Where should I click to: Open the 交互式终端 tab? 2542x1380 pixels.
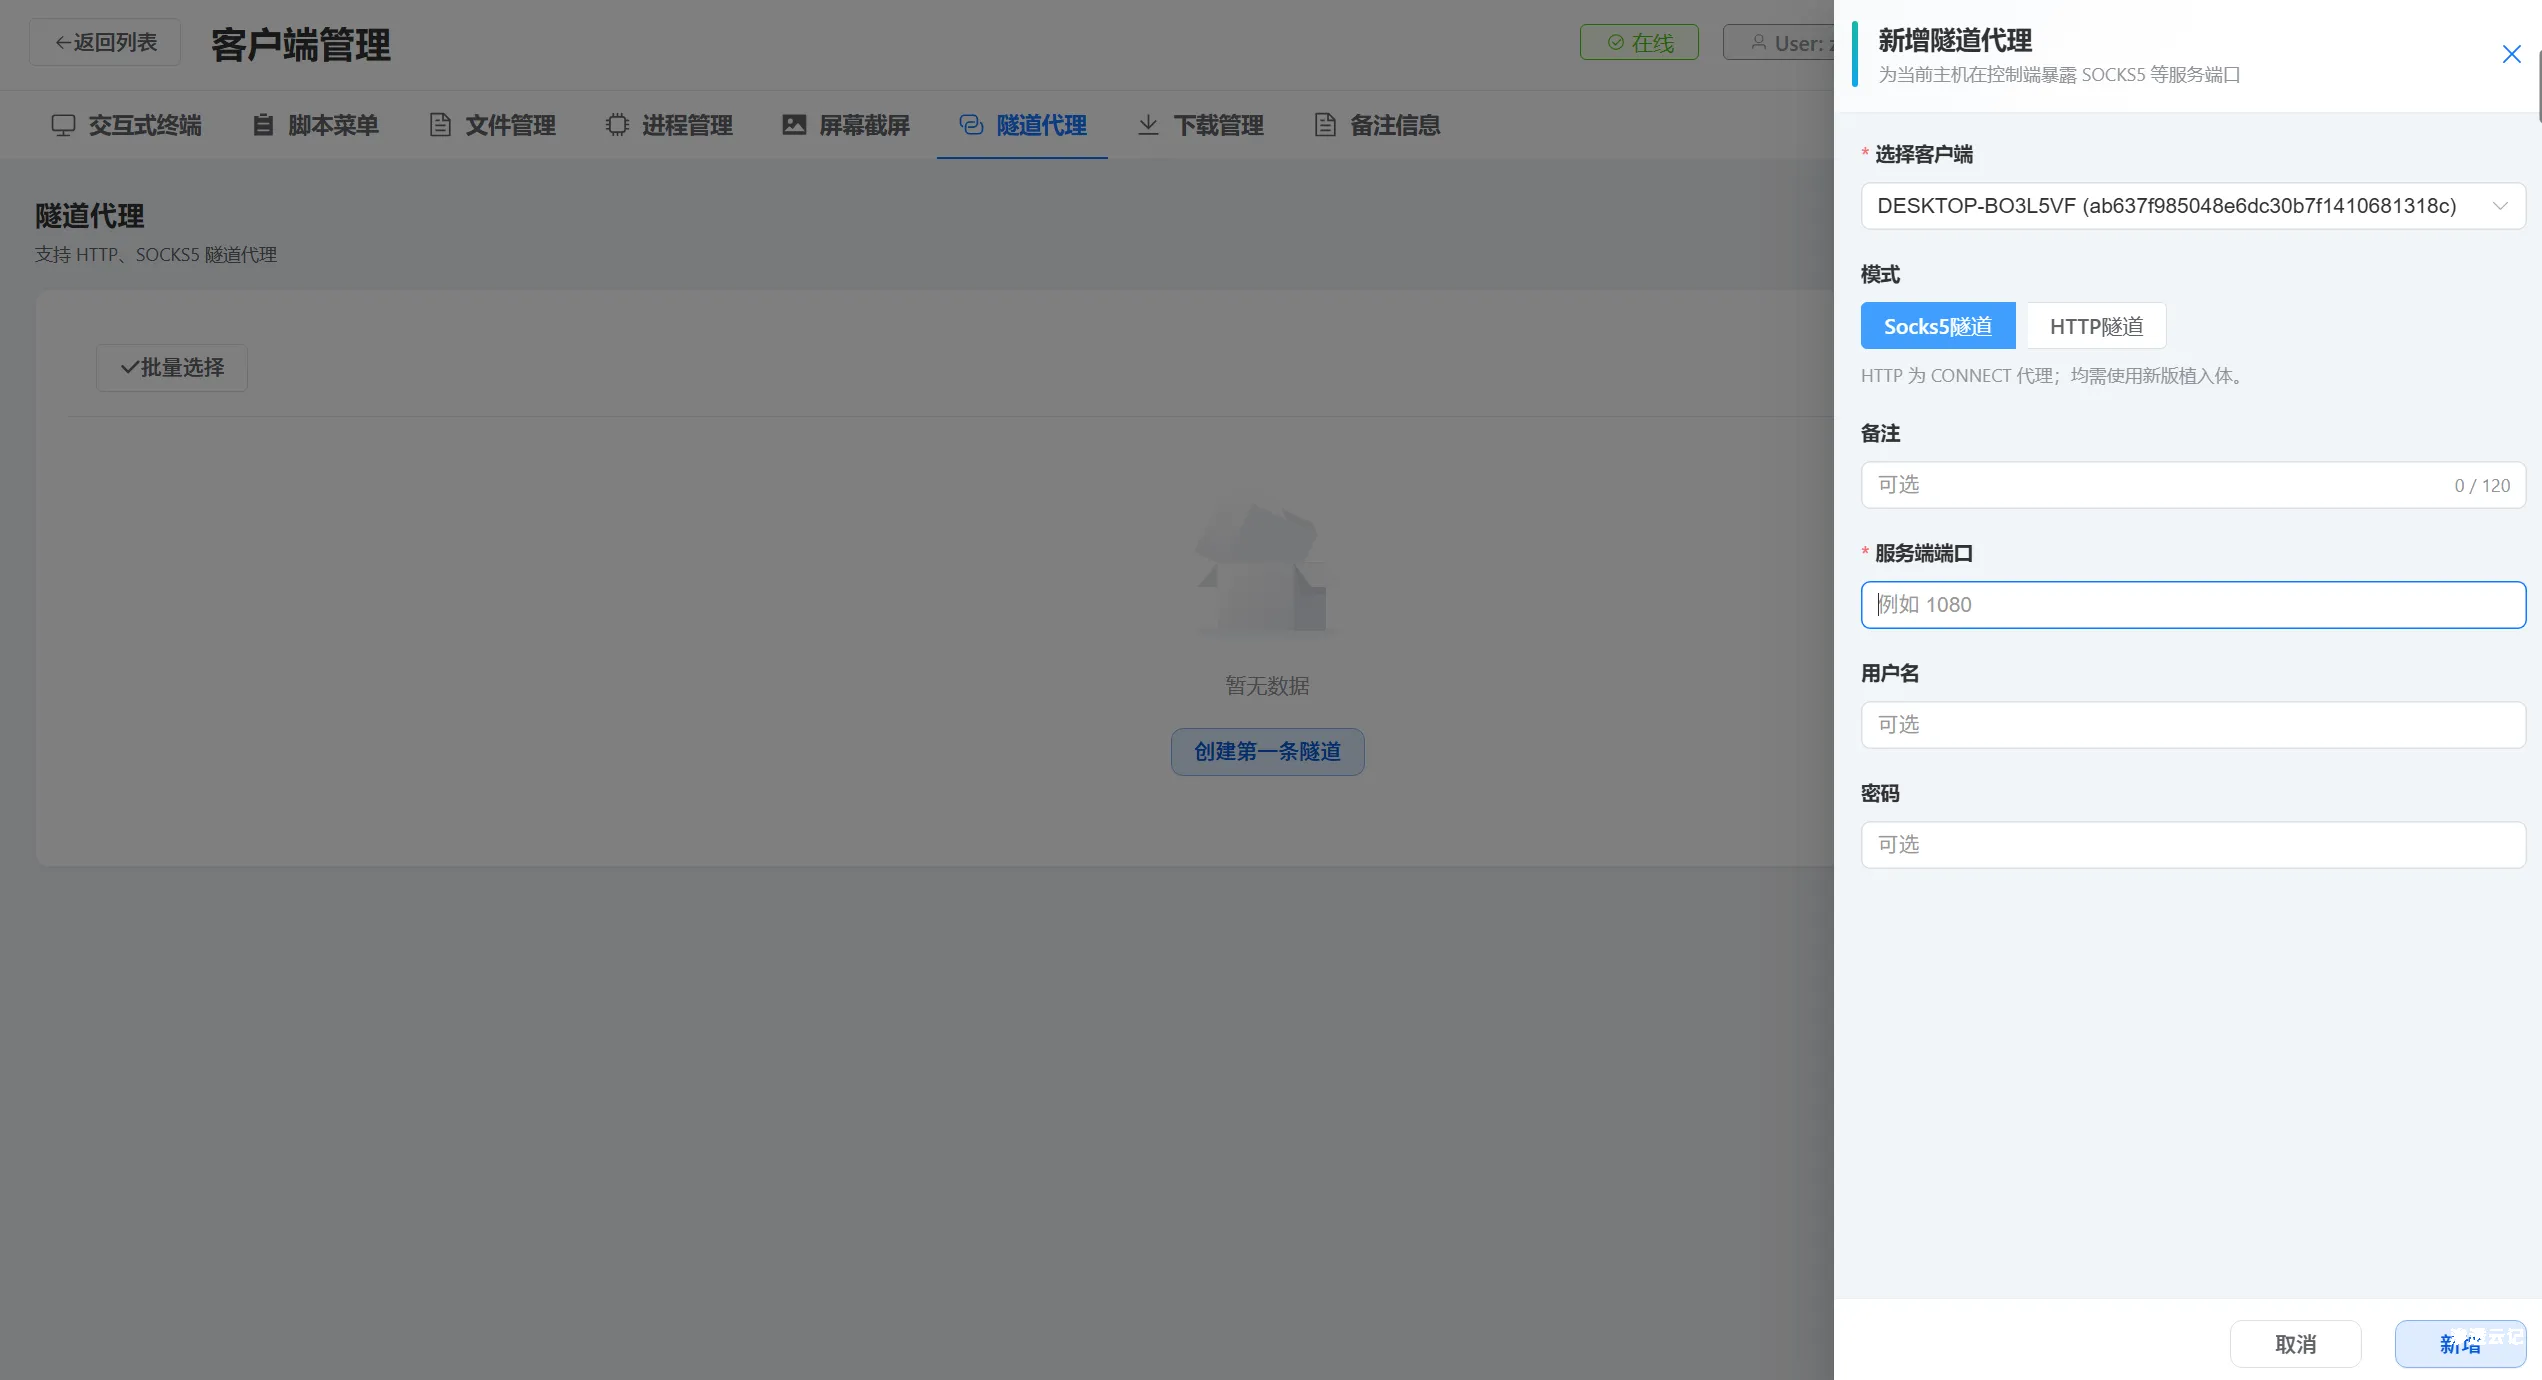point(126,125)
